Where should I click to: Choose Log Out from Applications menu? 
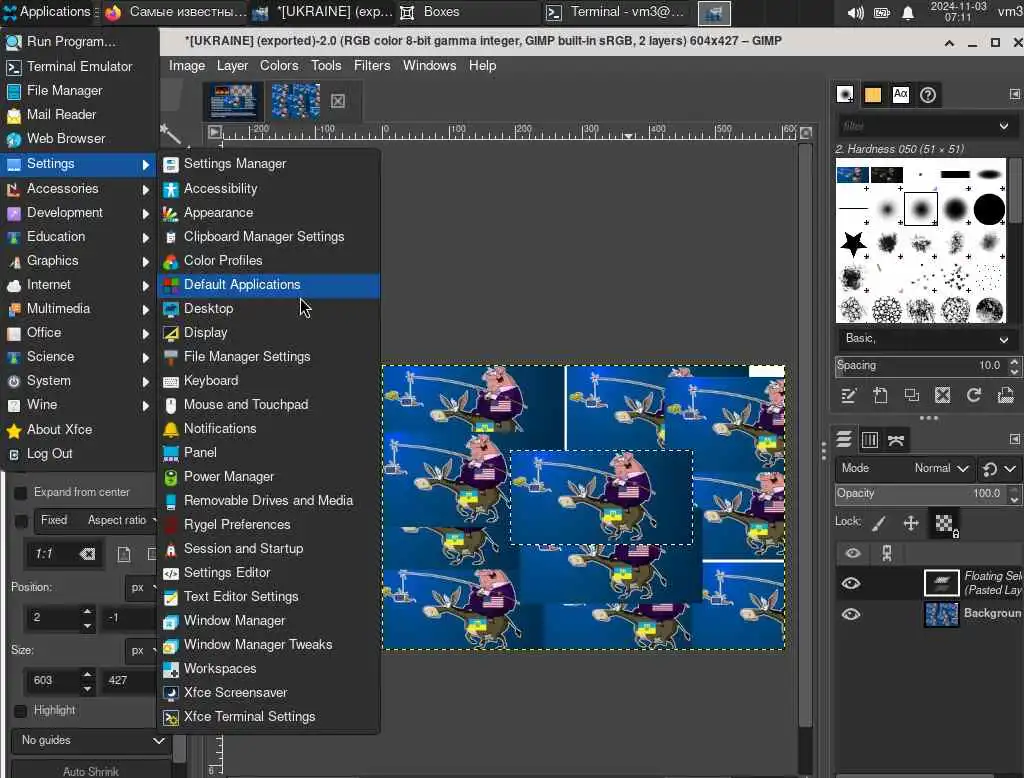tap(78, 453)
